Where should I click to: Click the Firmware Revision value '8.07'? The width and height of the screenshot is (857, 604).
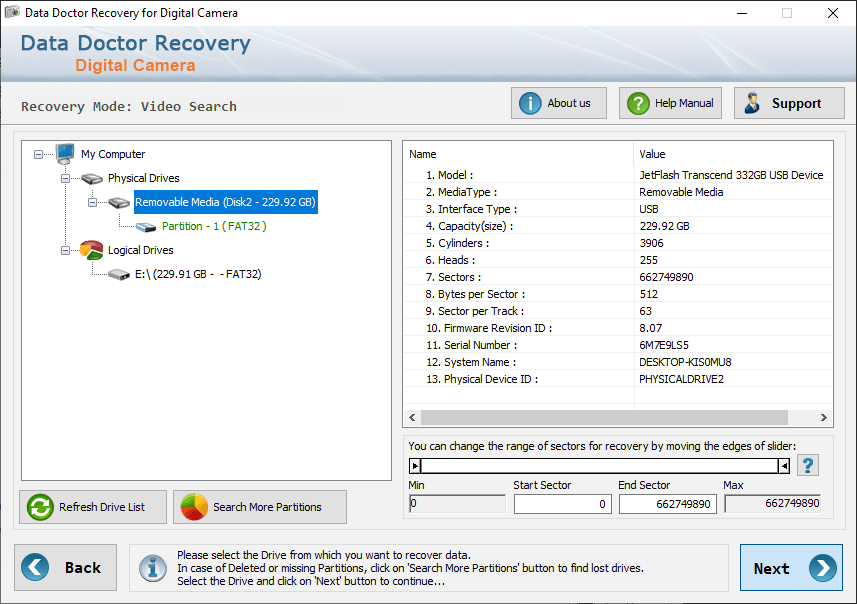point(650,328)
